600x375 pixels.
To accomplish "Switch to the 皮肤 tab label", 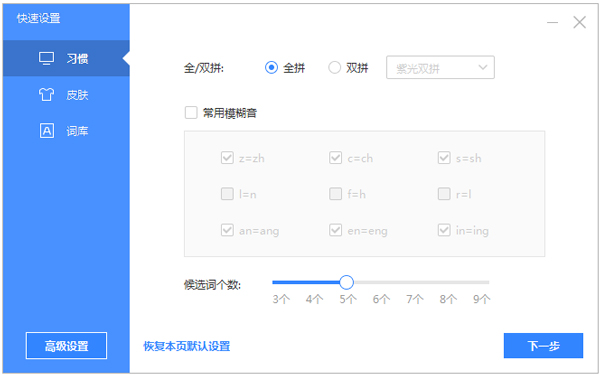I will (77, 95).
